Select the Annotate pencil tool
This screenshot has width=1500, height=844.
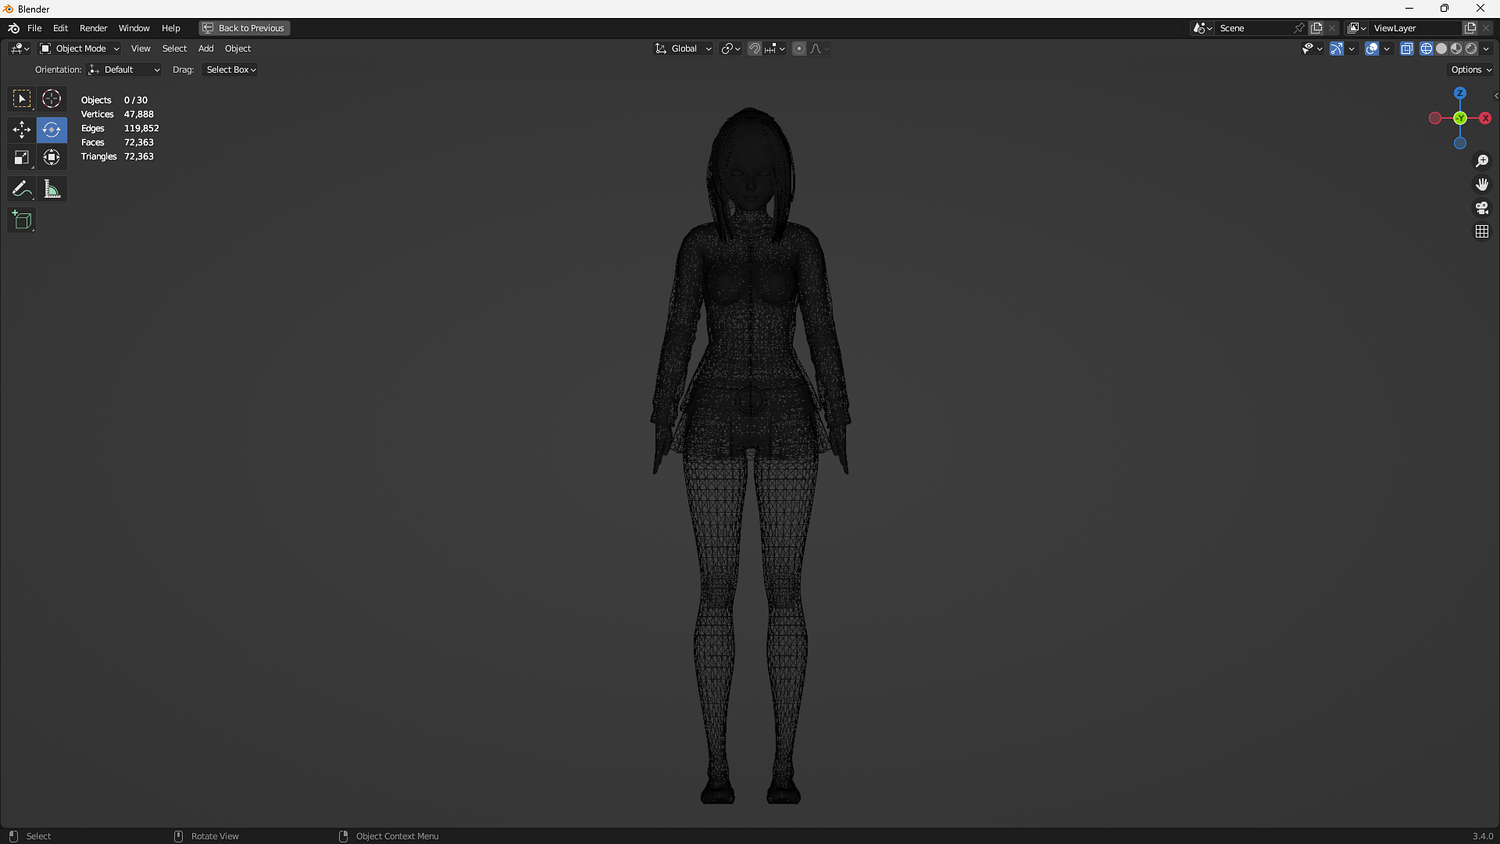click(22, 189)
